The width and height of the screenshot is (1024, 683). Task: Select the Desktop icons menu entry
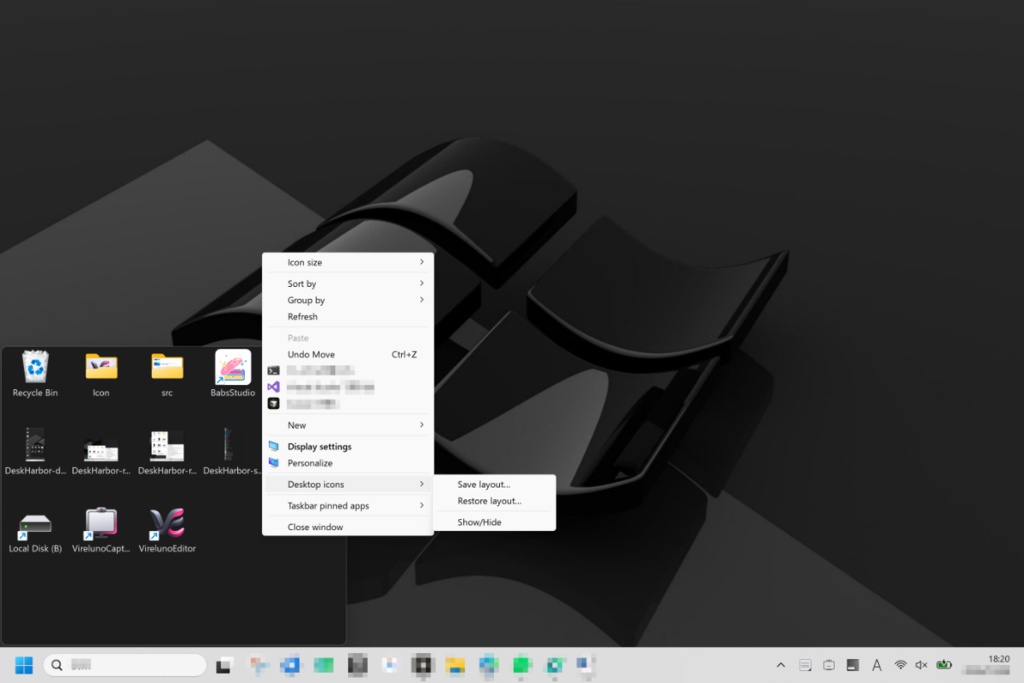(347, 484)
